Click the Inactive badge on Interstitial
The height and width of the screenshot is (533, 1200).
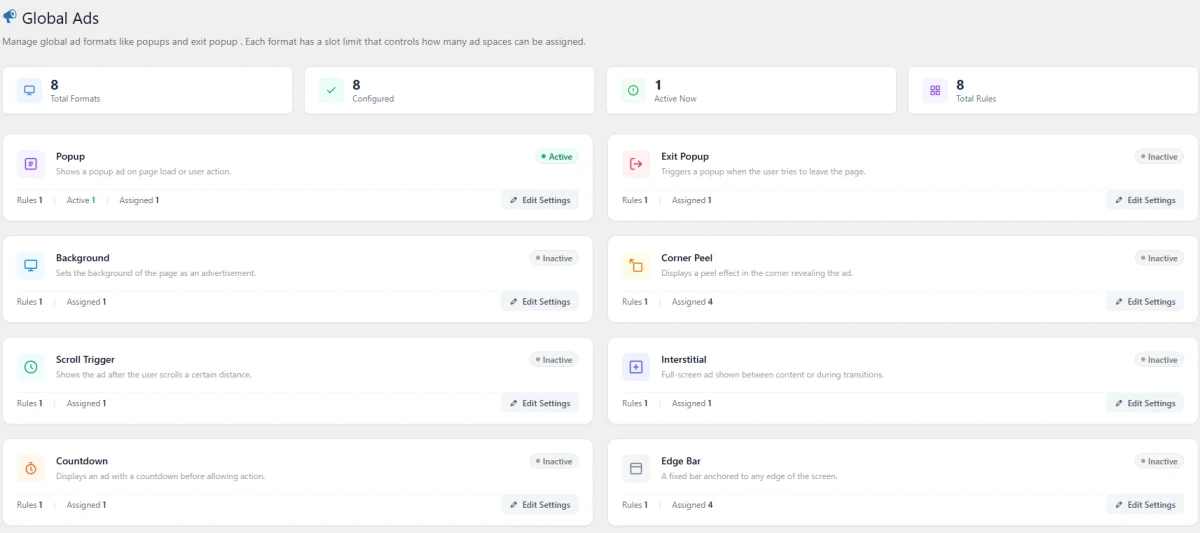(1159, 360)
